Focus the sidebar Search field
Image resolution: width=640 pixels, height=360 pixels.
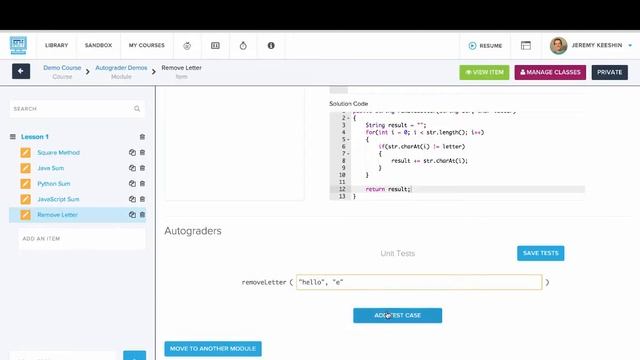click(77, 109)
